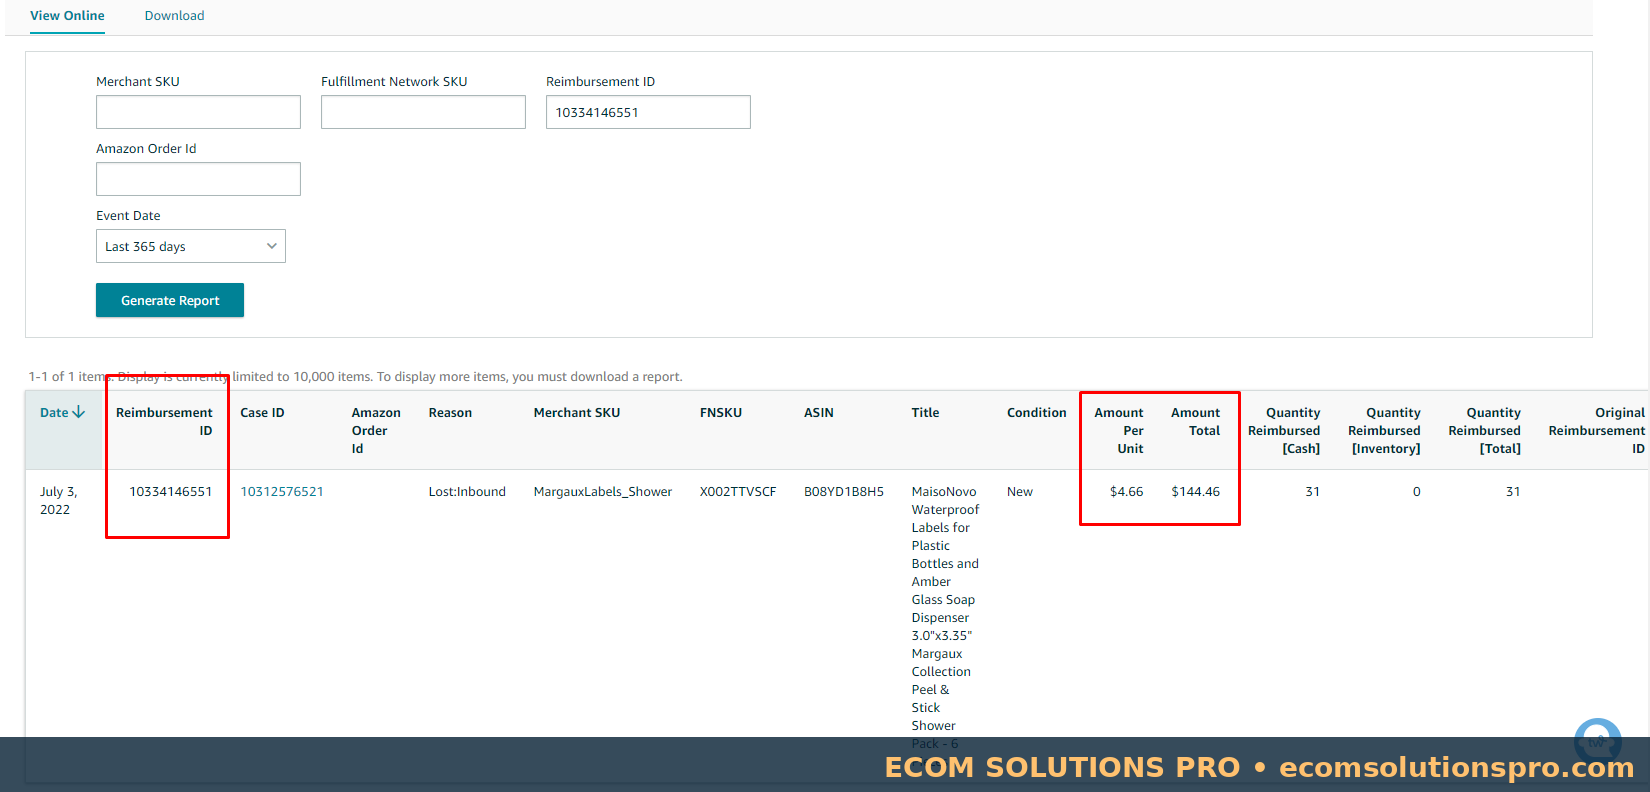Click the $4.66 amount per unit
The image size is (1650, 792).
point(1127,491)
